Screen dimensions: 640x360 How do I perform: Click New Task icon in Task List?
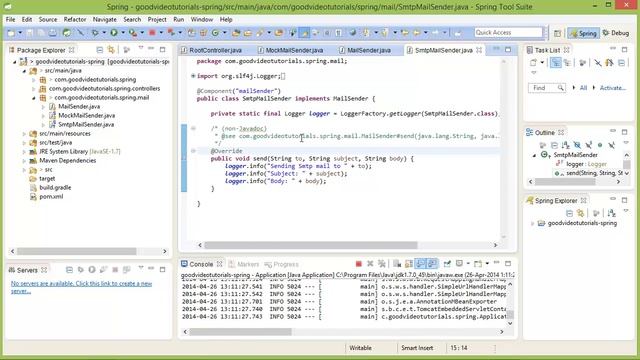click(x=533, y=63)
